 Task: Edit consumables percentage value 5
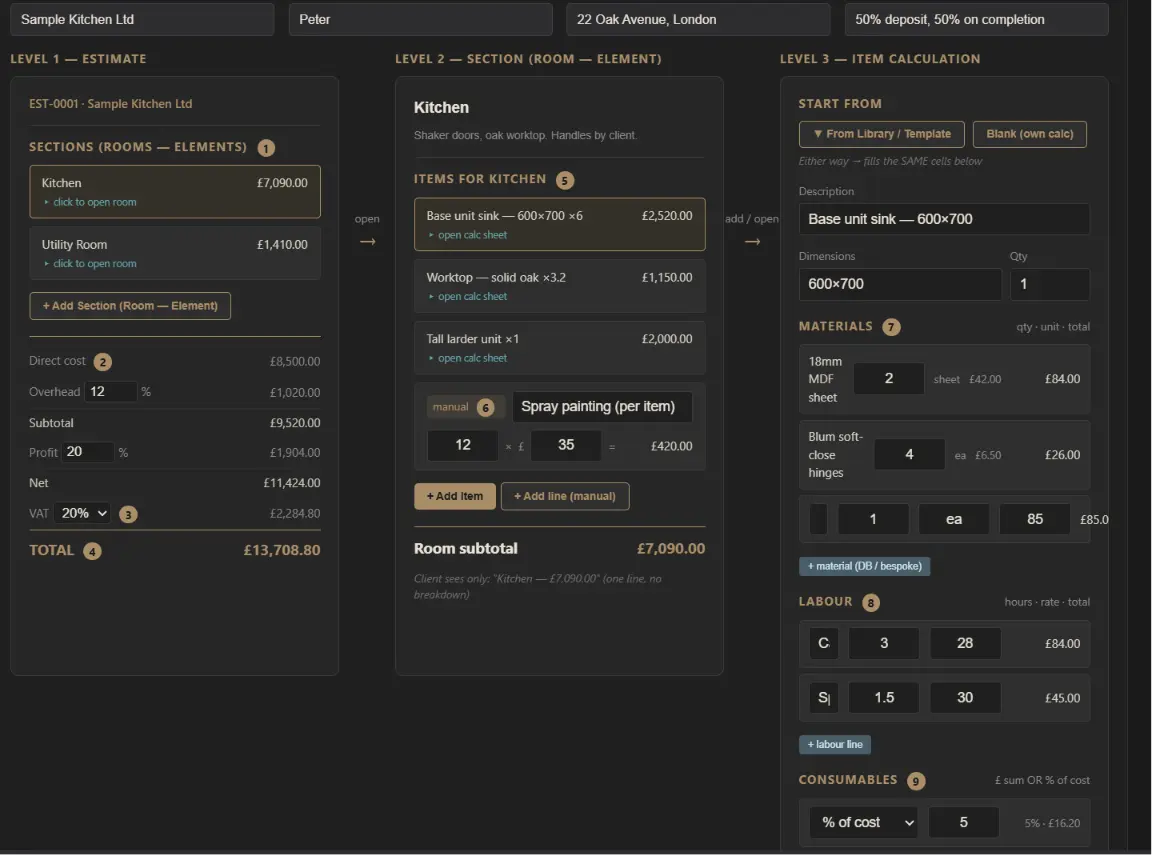[963, 822]
